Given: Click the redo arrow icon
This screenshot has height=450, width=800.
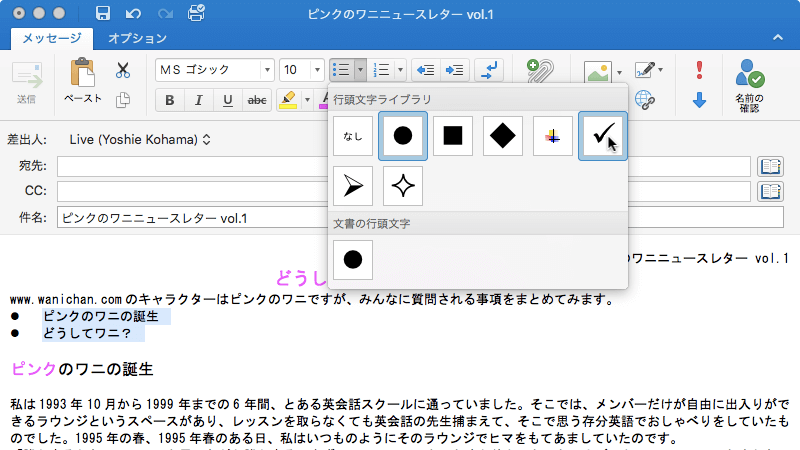Looking at the screenshot, I should pos(165,14).
